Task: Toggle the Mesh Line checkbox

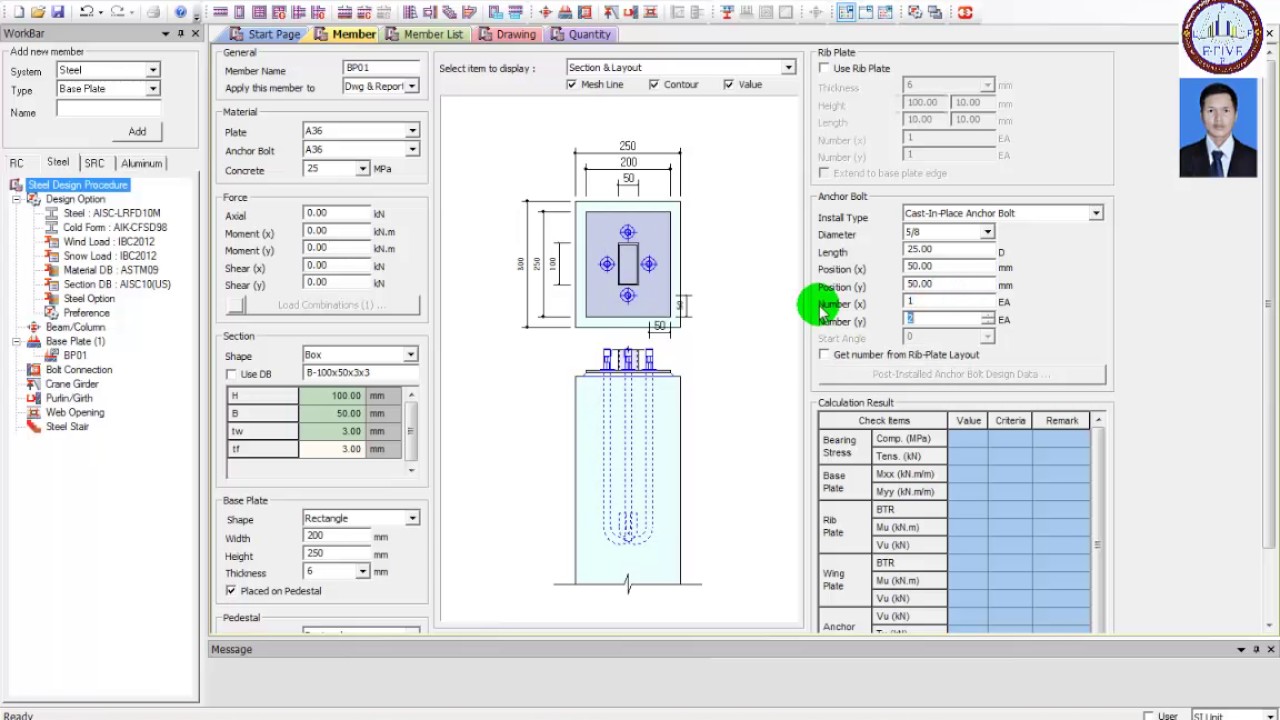Action: (x=572, y=84)
